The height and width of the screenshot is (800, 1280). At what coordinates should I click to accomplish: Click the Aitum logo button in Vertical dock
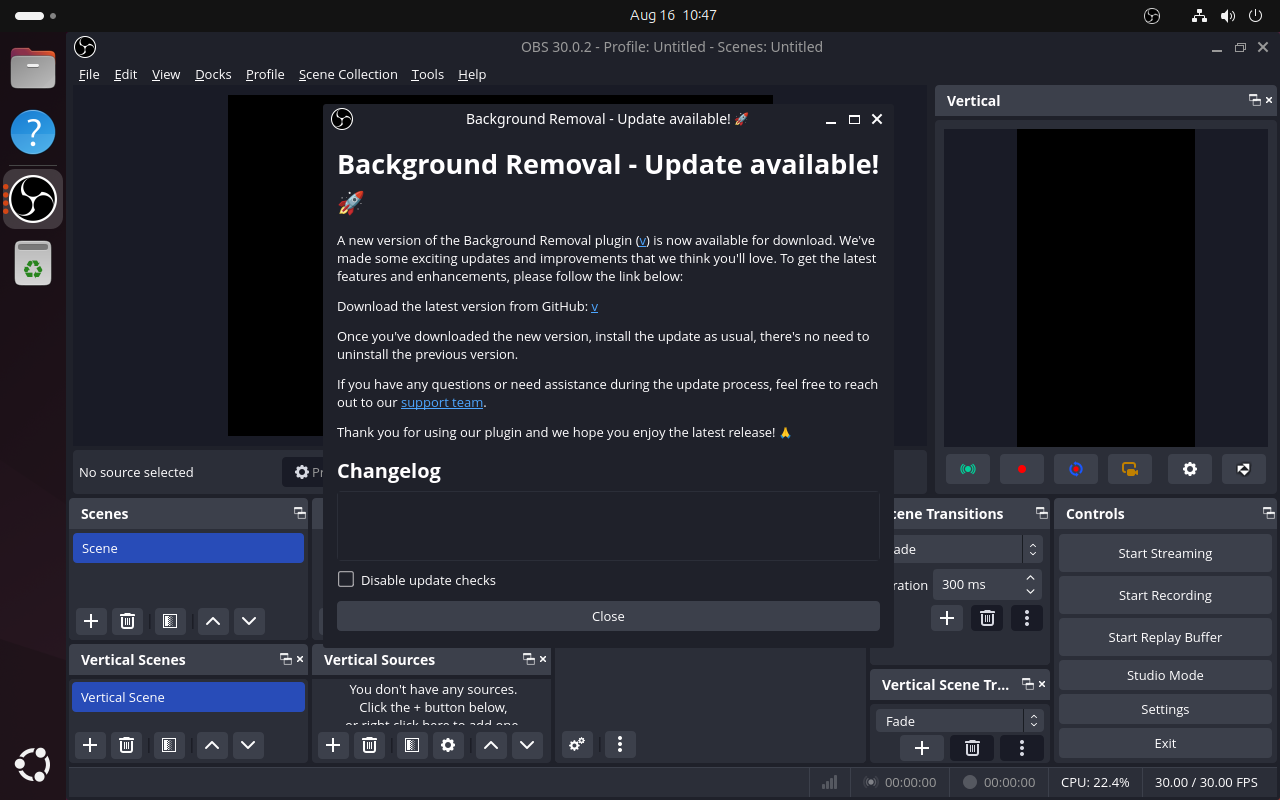(x=1244, y=469)
